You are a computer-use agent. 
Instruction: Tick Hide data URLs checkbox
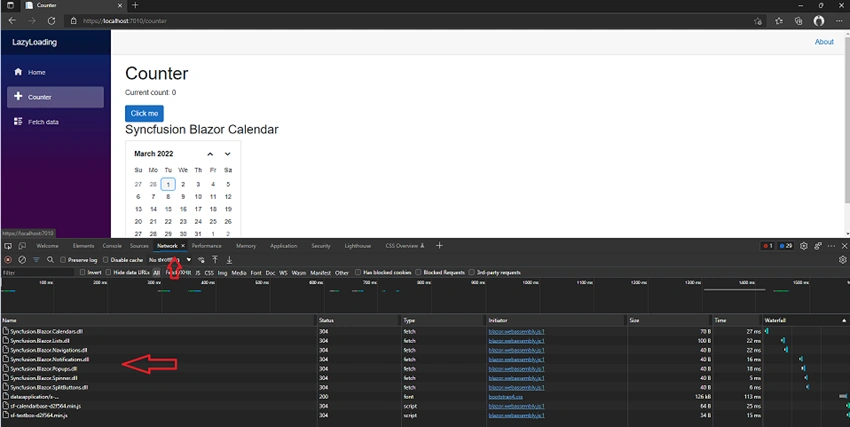(108, 273)
